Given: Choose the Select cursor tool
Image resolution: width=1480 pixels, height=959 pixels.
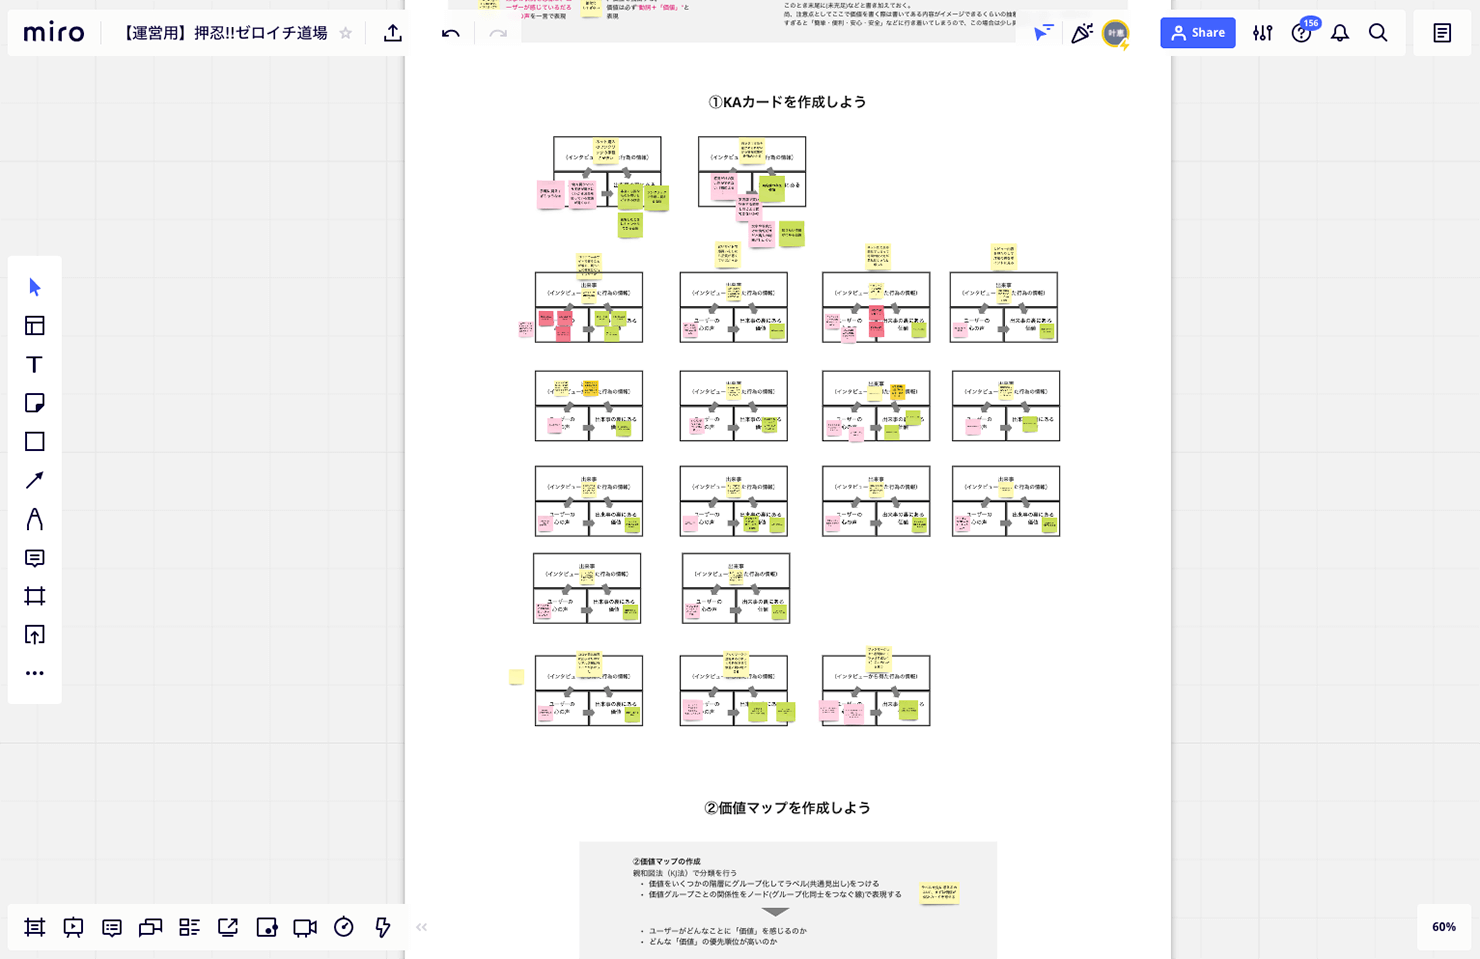Looking at the screenshot, I should [35, 287].
